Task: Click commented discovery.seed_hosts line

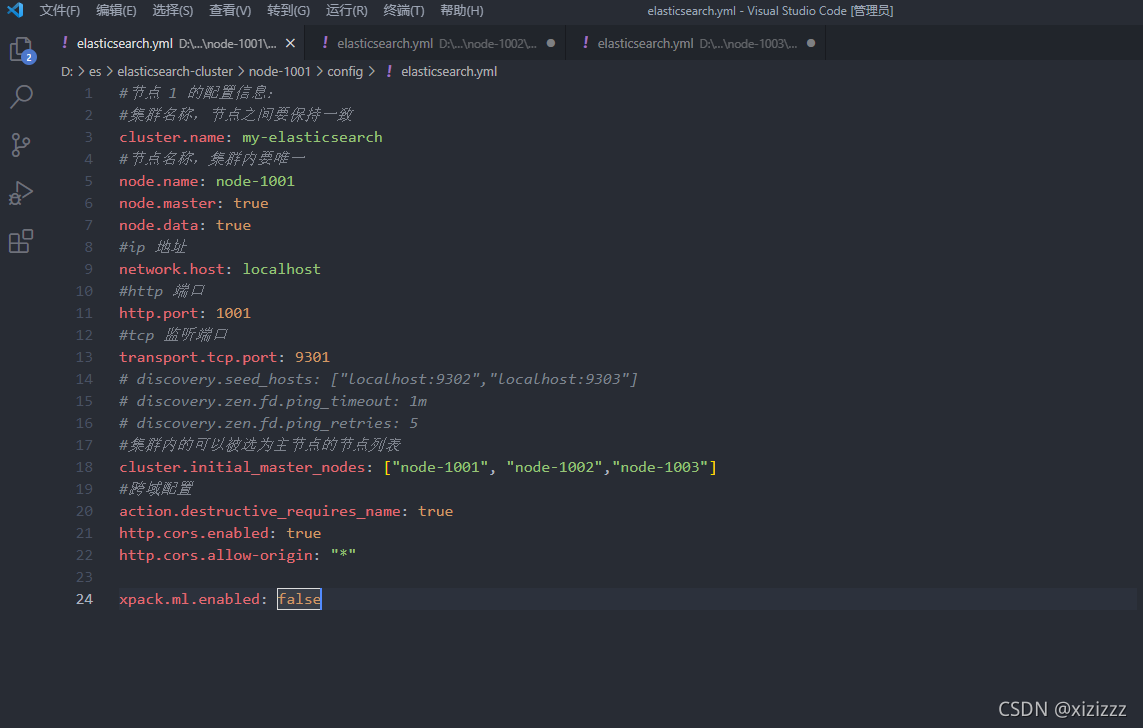Action: [378, 379]
